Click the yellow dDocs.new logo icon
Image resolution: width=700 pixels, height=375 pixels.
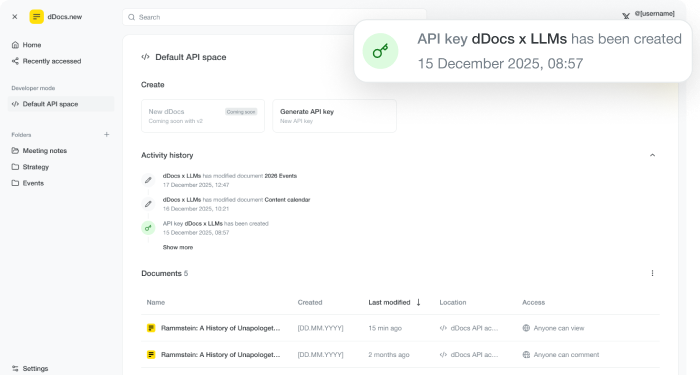[x=37, y=17]
